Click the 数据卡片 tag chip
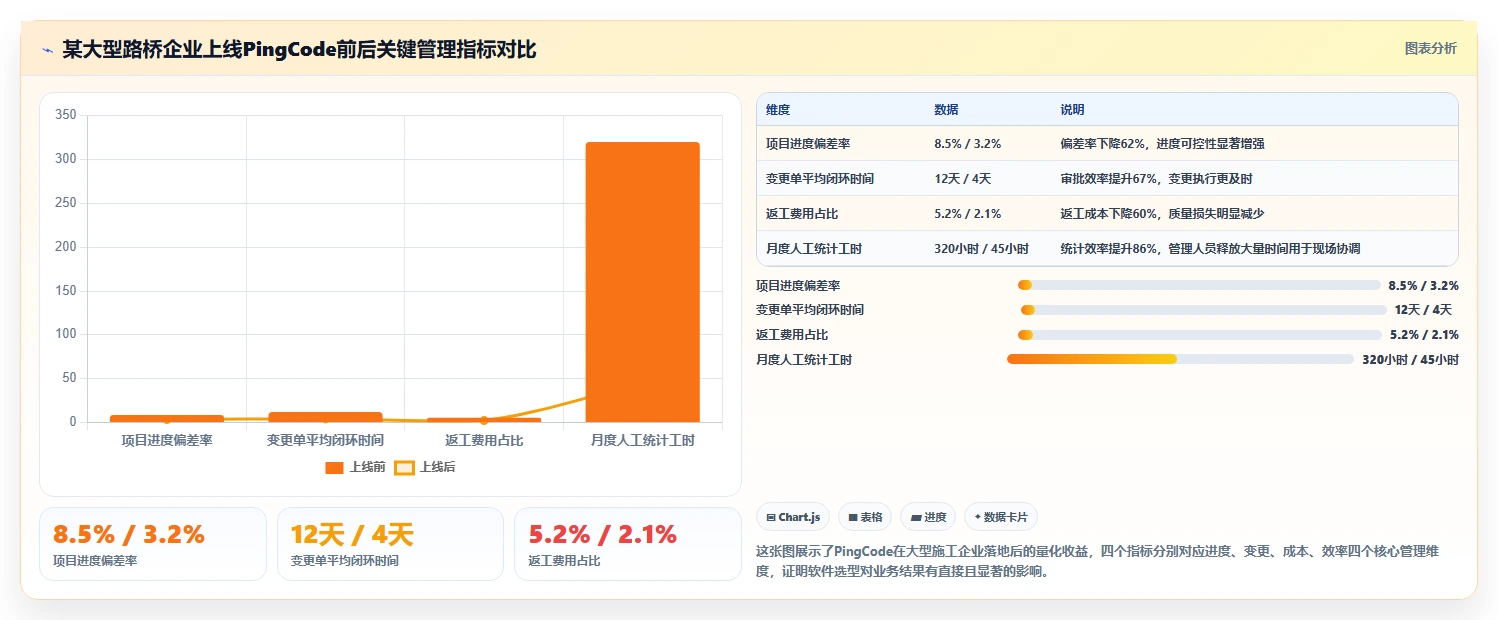 click(1001, 517)
